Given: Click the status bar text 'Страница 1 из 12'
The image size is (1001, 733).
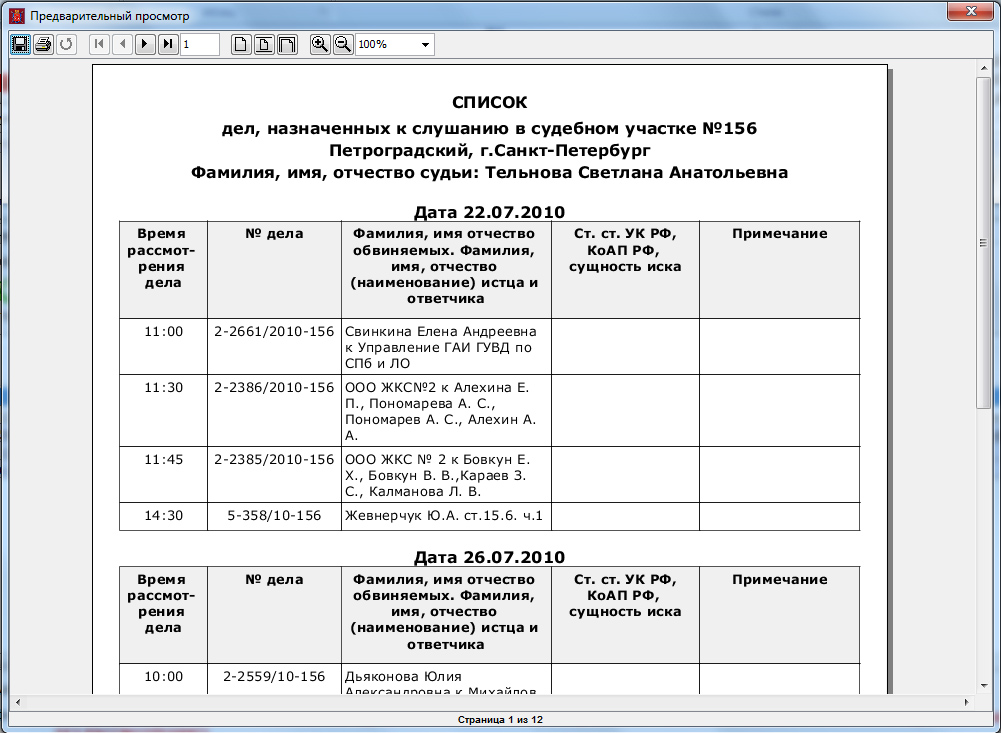Looking at the screenshot, I should (x=500, y=720).
